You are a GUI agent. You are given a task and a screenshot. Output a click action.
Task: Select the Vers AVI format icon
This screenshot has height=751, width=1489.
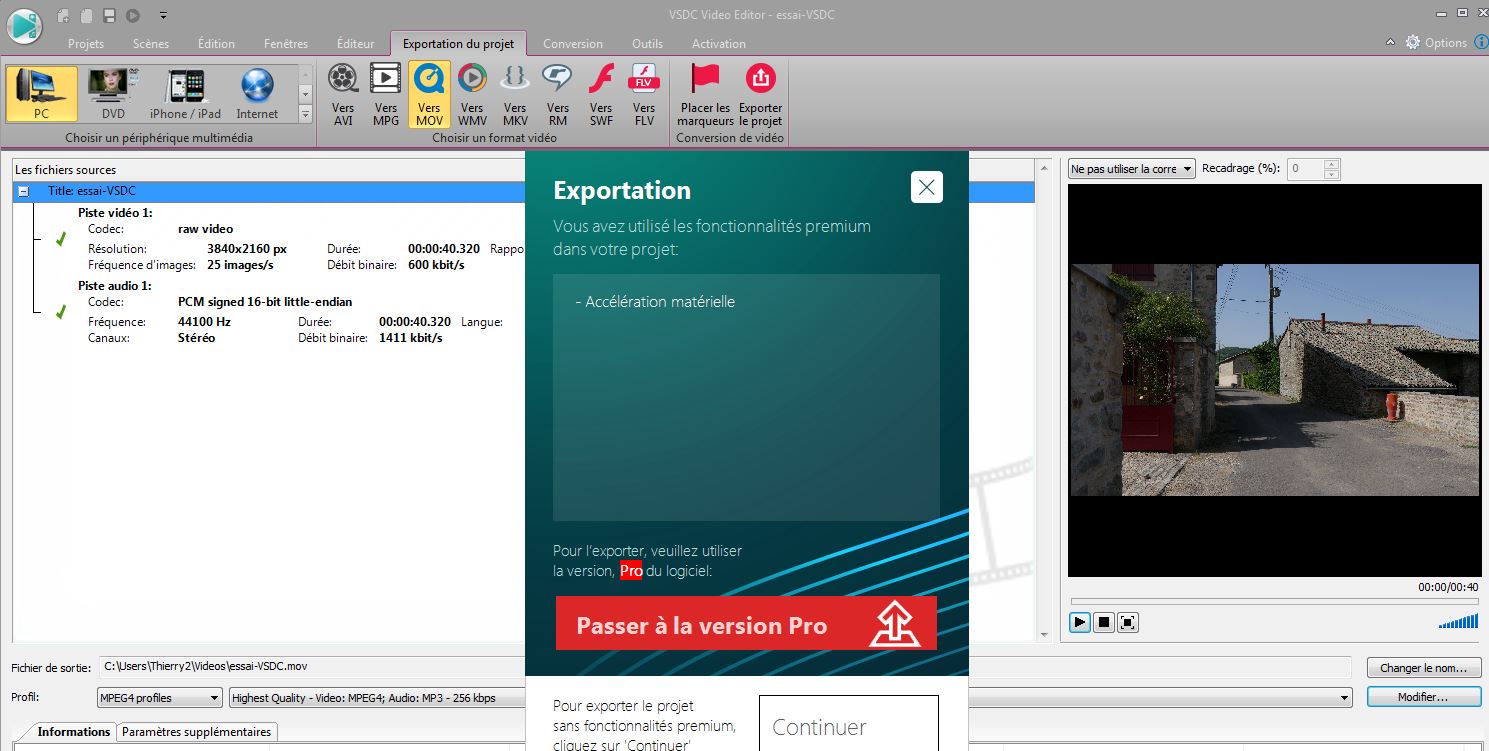point(343,94)
